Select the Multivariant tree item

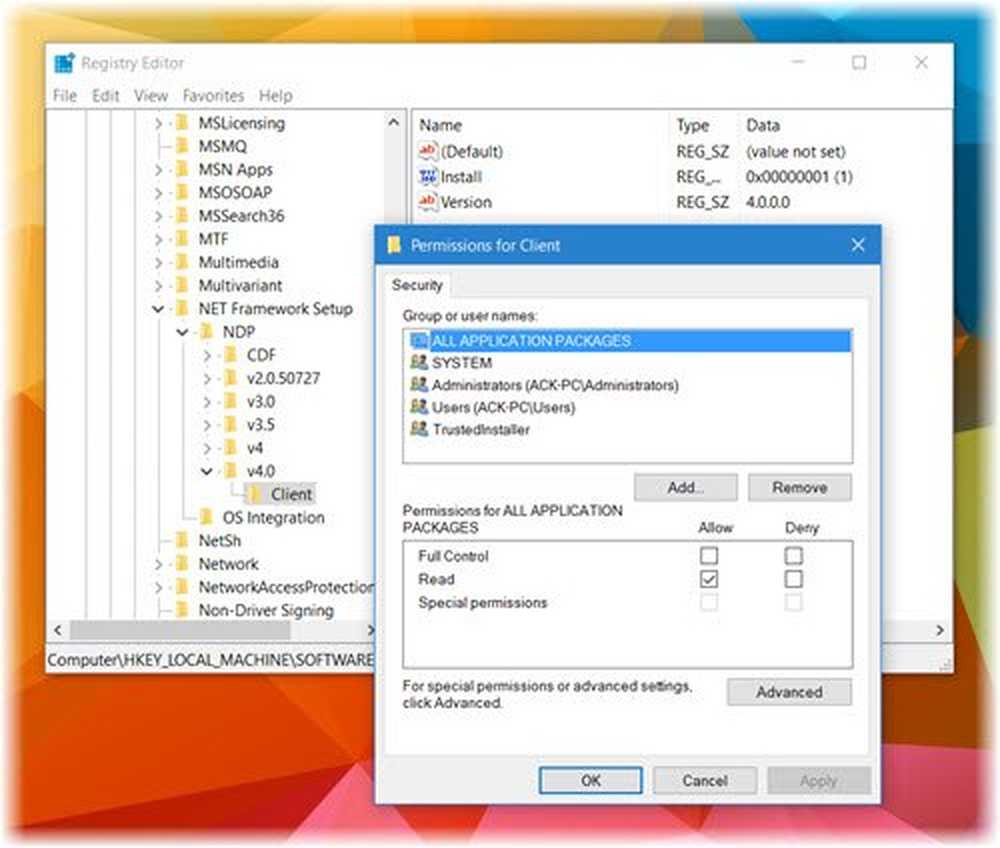(x=240, y=286)
